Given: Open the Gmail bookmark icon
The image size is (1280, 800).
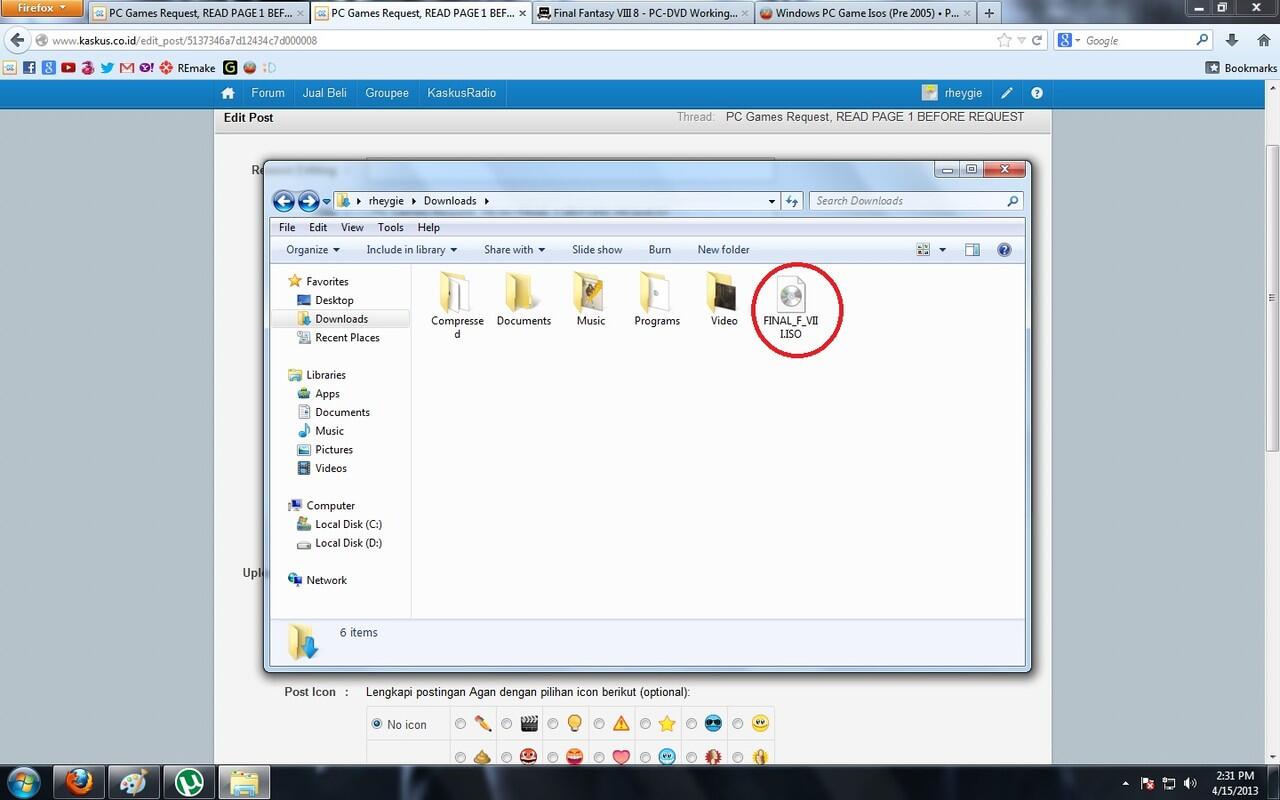Looking at the screenshot, I should (126, 68).
